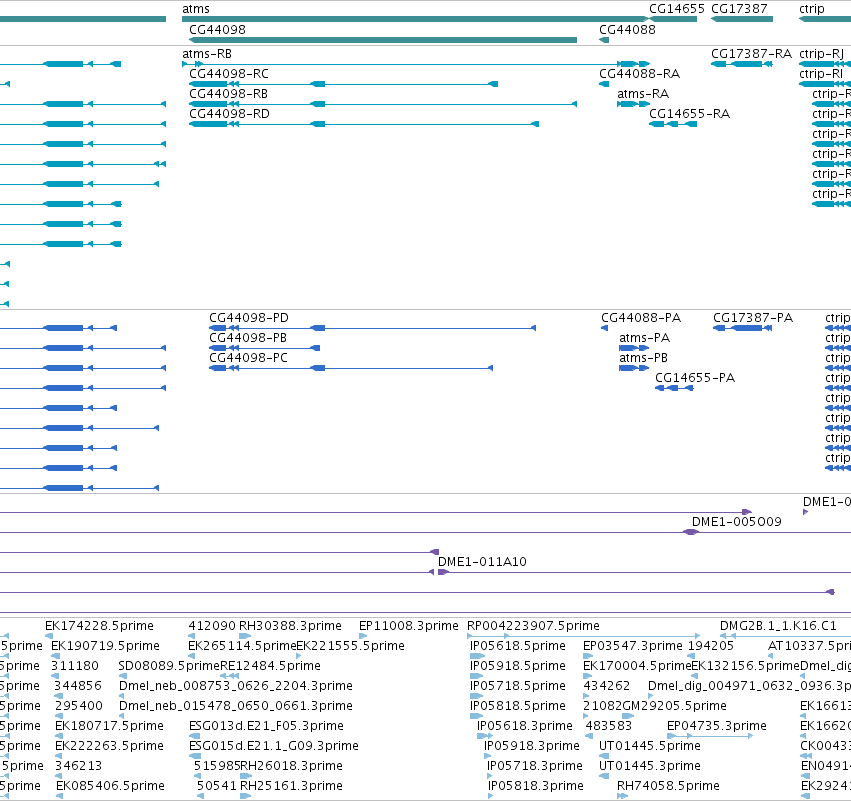Click the atms gene label

pyautogui.click(x=195, y=9)
